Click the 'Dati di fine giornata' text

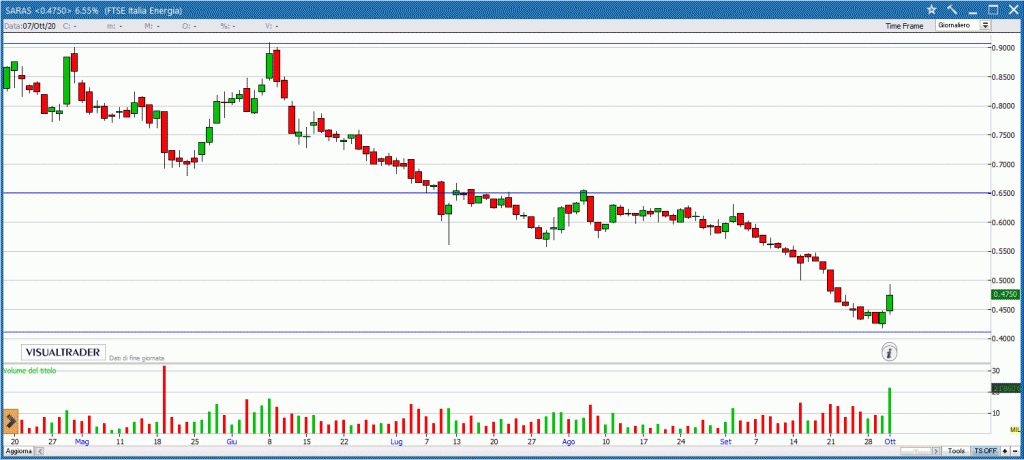click(136, 358)
